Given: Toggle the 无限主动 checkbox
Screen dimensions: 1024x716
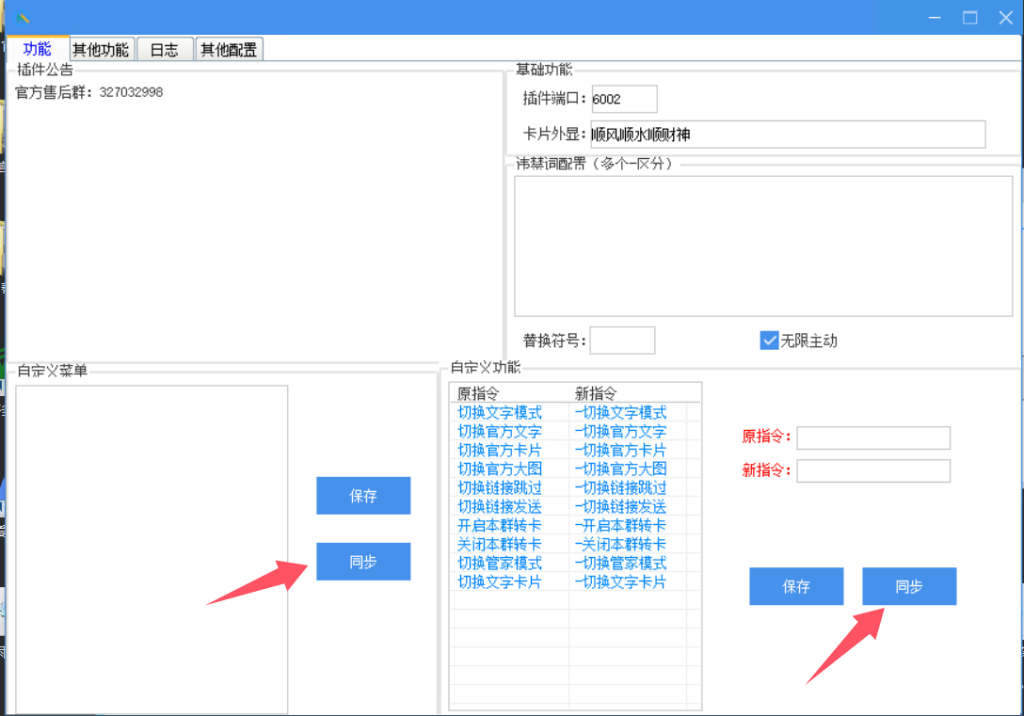Looking at the screenshot, I should click(x=769, y=340).
